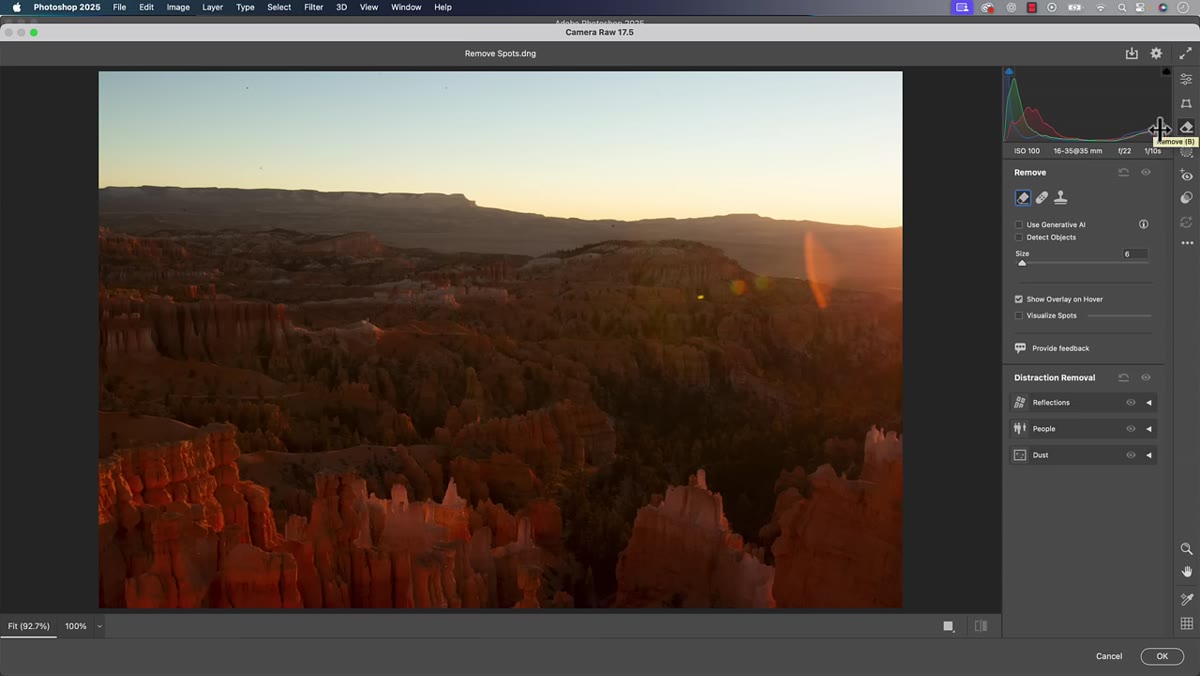Viewport: 1200px width, 676px height.
Task: Click the Reflections row label
Action: tap(1051, 403)
